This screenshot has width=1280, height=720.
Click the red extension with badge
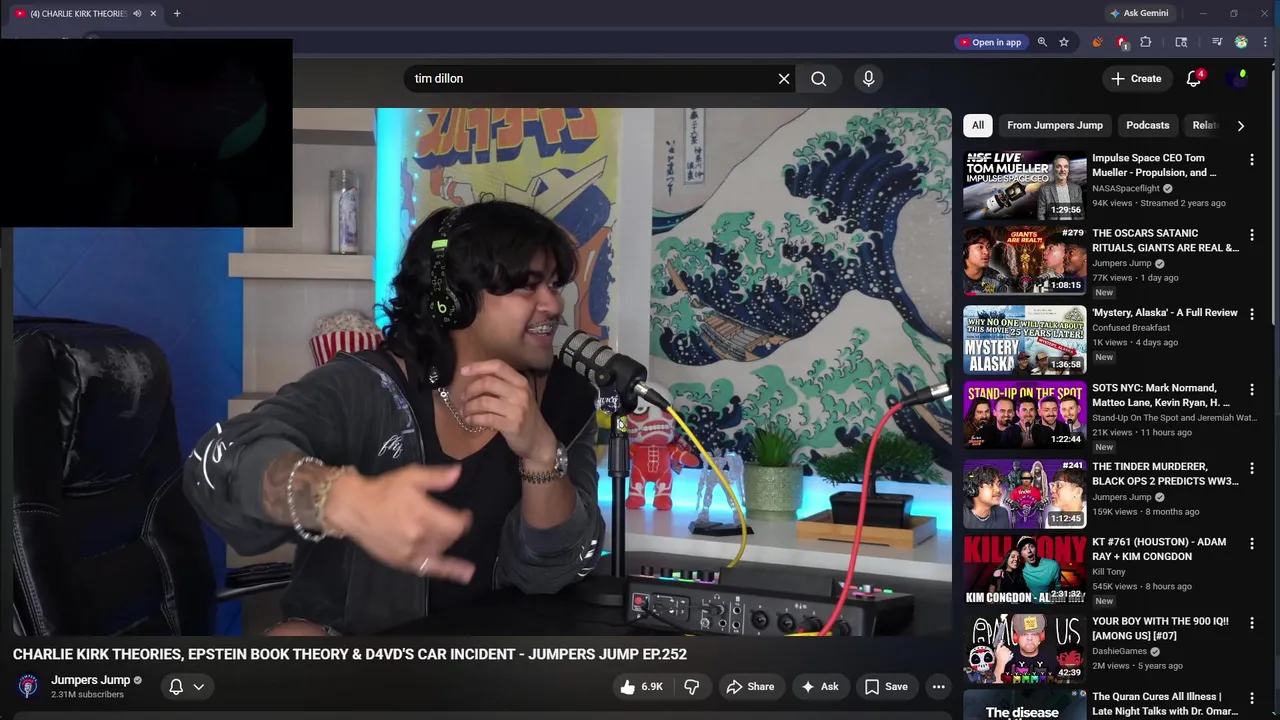click(1122, 42)
